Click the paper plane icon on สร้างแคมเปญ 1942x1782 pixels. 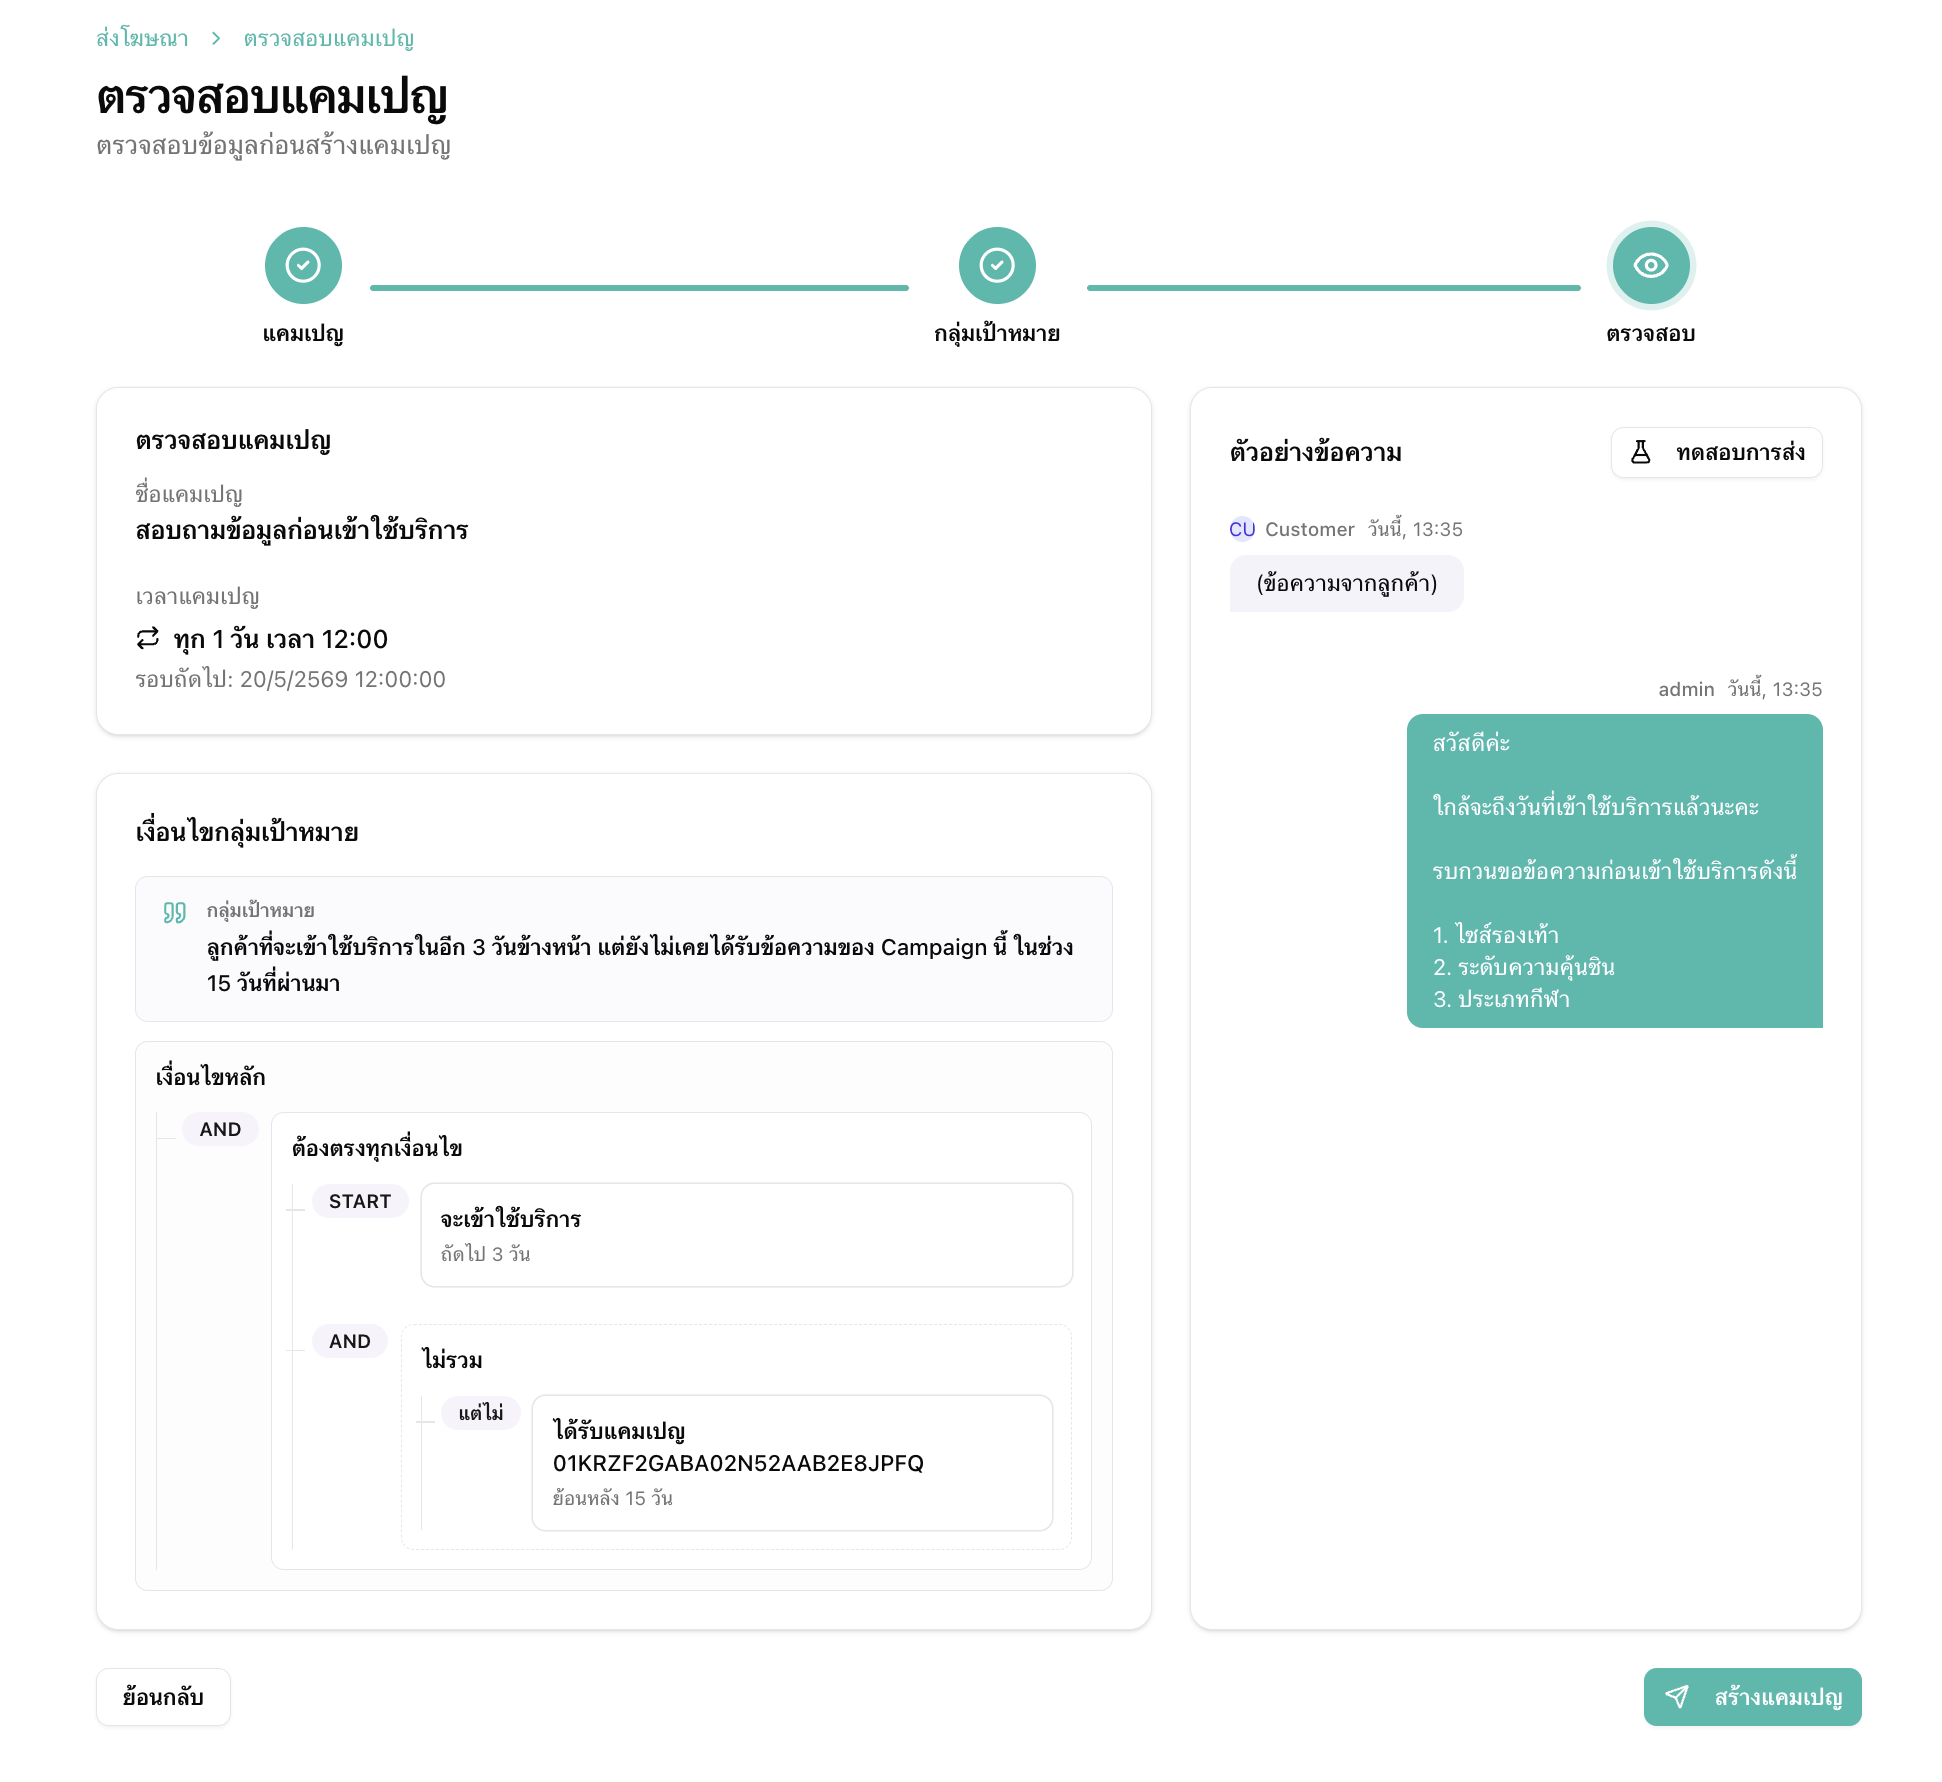1677,1697
